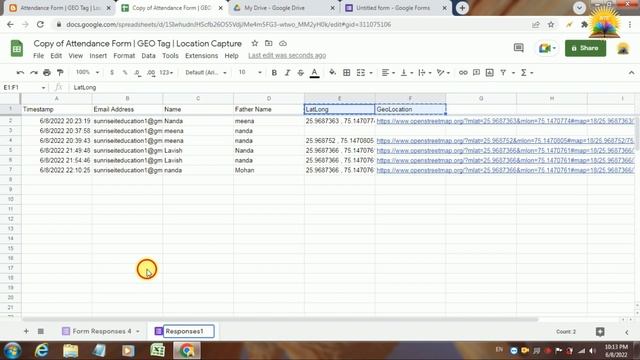The height and width of the screenshot is (360, 640).
Task: Open the File menu
Action: click(x=38, y=56)
